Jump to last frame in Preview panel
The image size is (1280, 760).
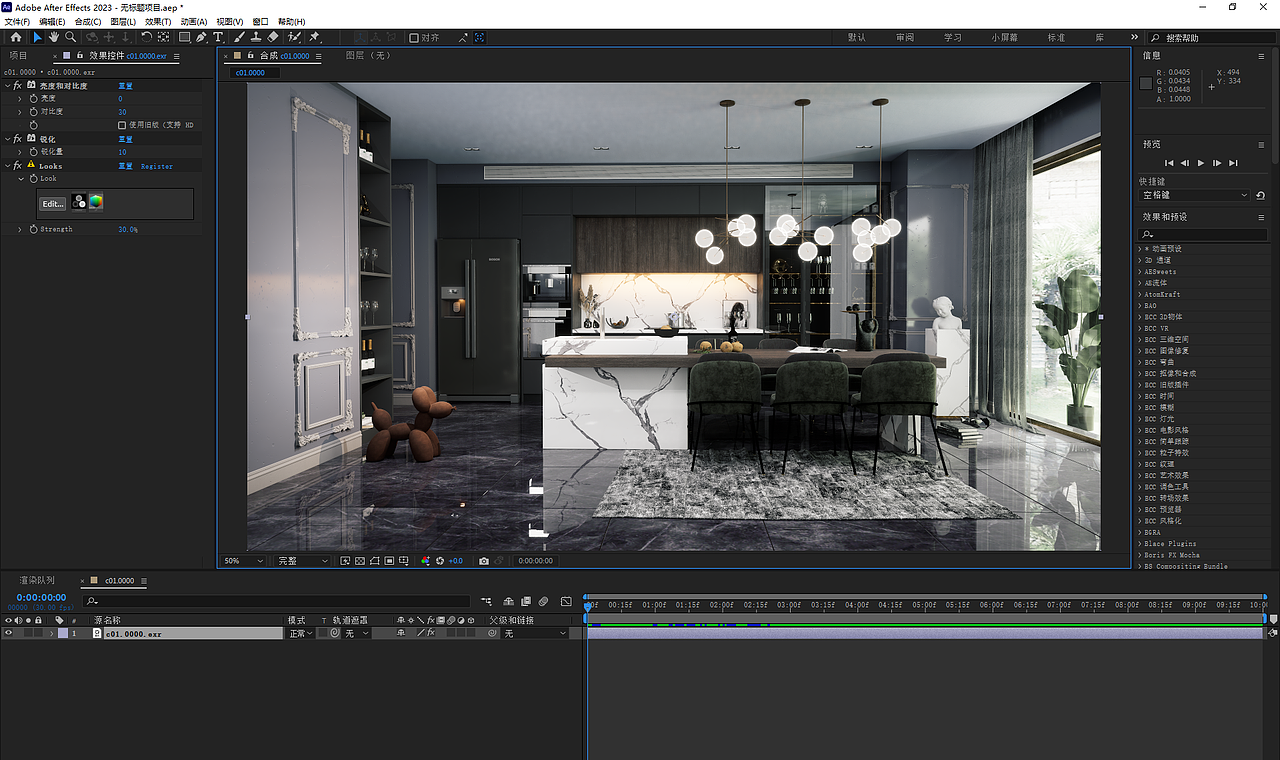(x=1233, y=162)
